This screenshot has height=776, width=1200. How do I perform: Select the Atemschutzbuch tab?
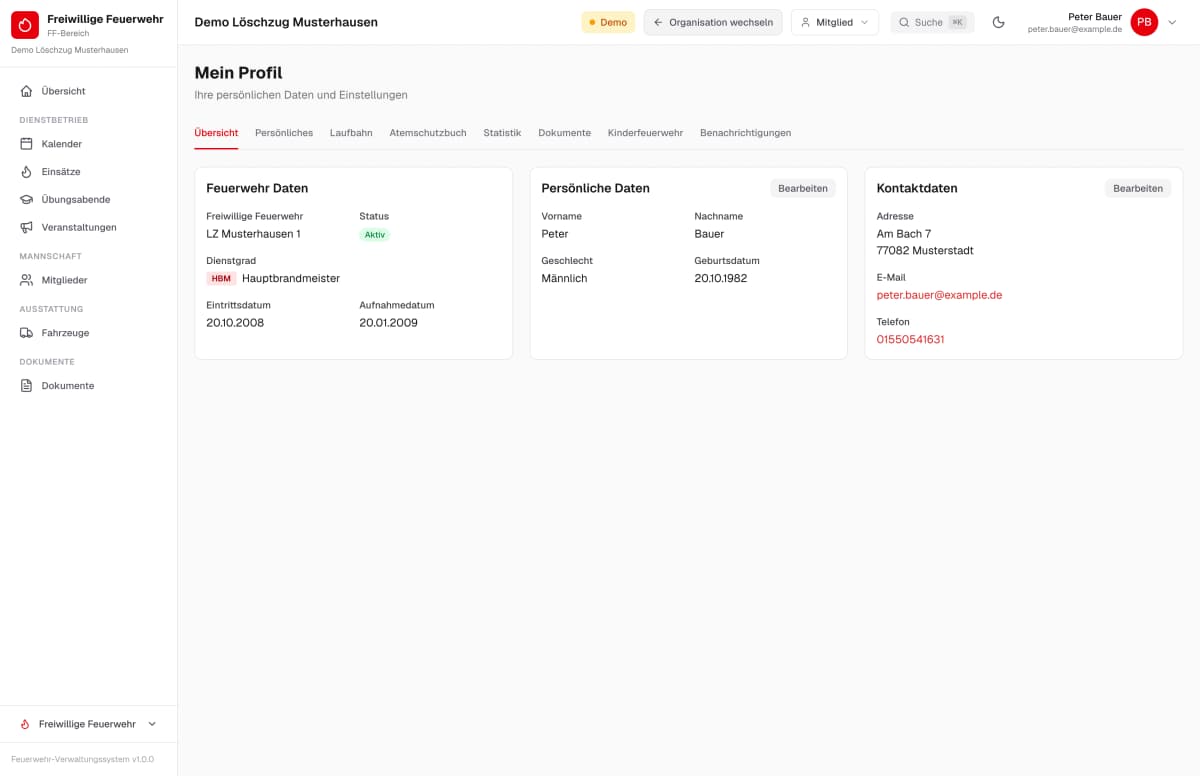[428, 133]
